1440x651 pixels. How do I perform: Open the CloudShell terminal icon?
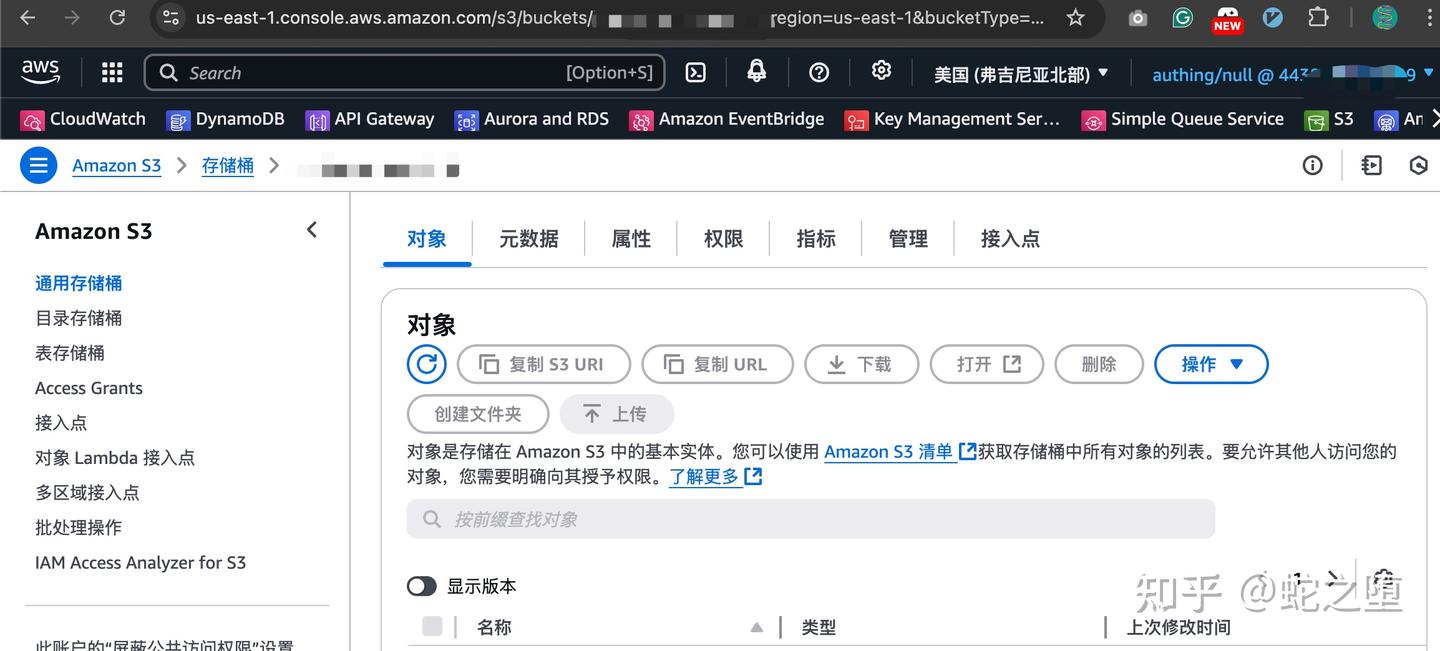click(695, 72)
